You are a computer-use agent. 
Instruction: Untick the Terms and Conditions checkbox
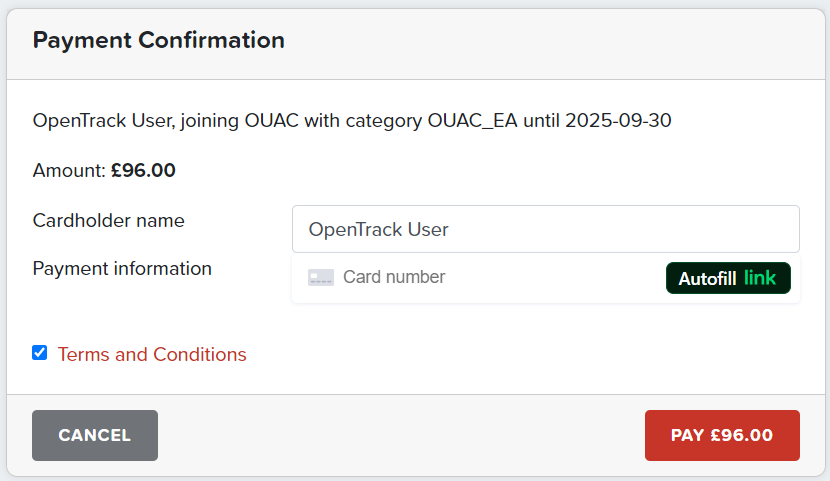[40, 353]
